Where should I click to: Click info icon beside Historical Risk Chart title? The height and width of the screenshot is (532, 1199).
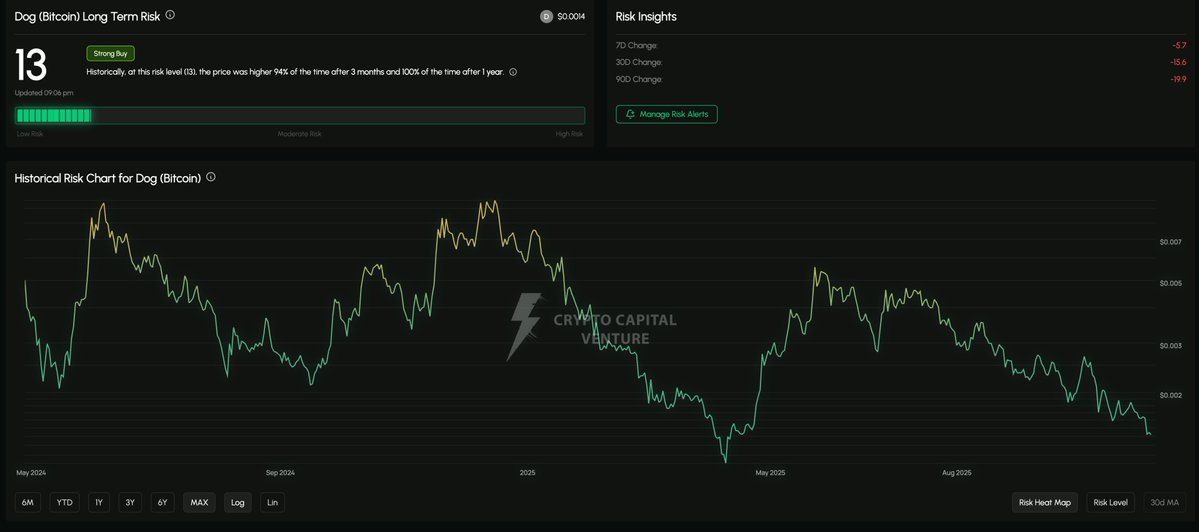point(211,177)
